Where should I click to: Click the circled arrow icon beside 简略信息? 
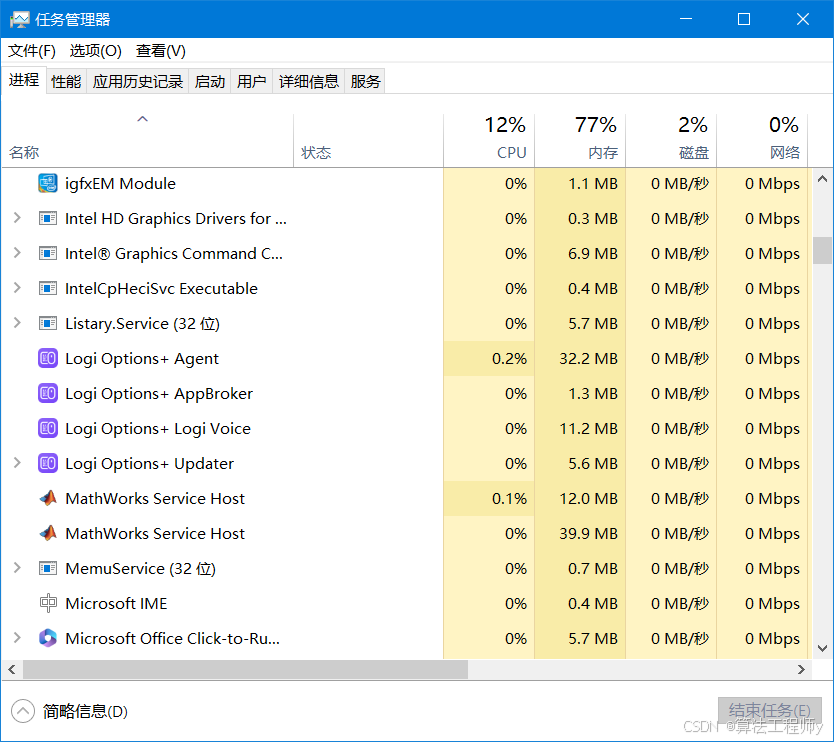(x=23, y=711)
